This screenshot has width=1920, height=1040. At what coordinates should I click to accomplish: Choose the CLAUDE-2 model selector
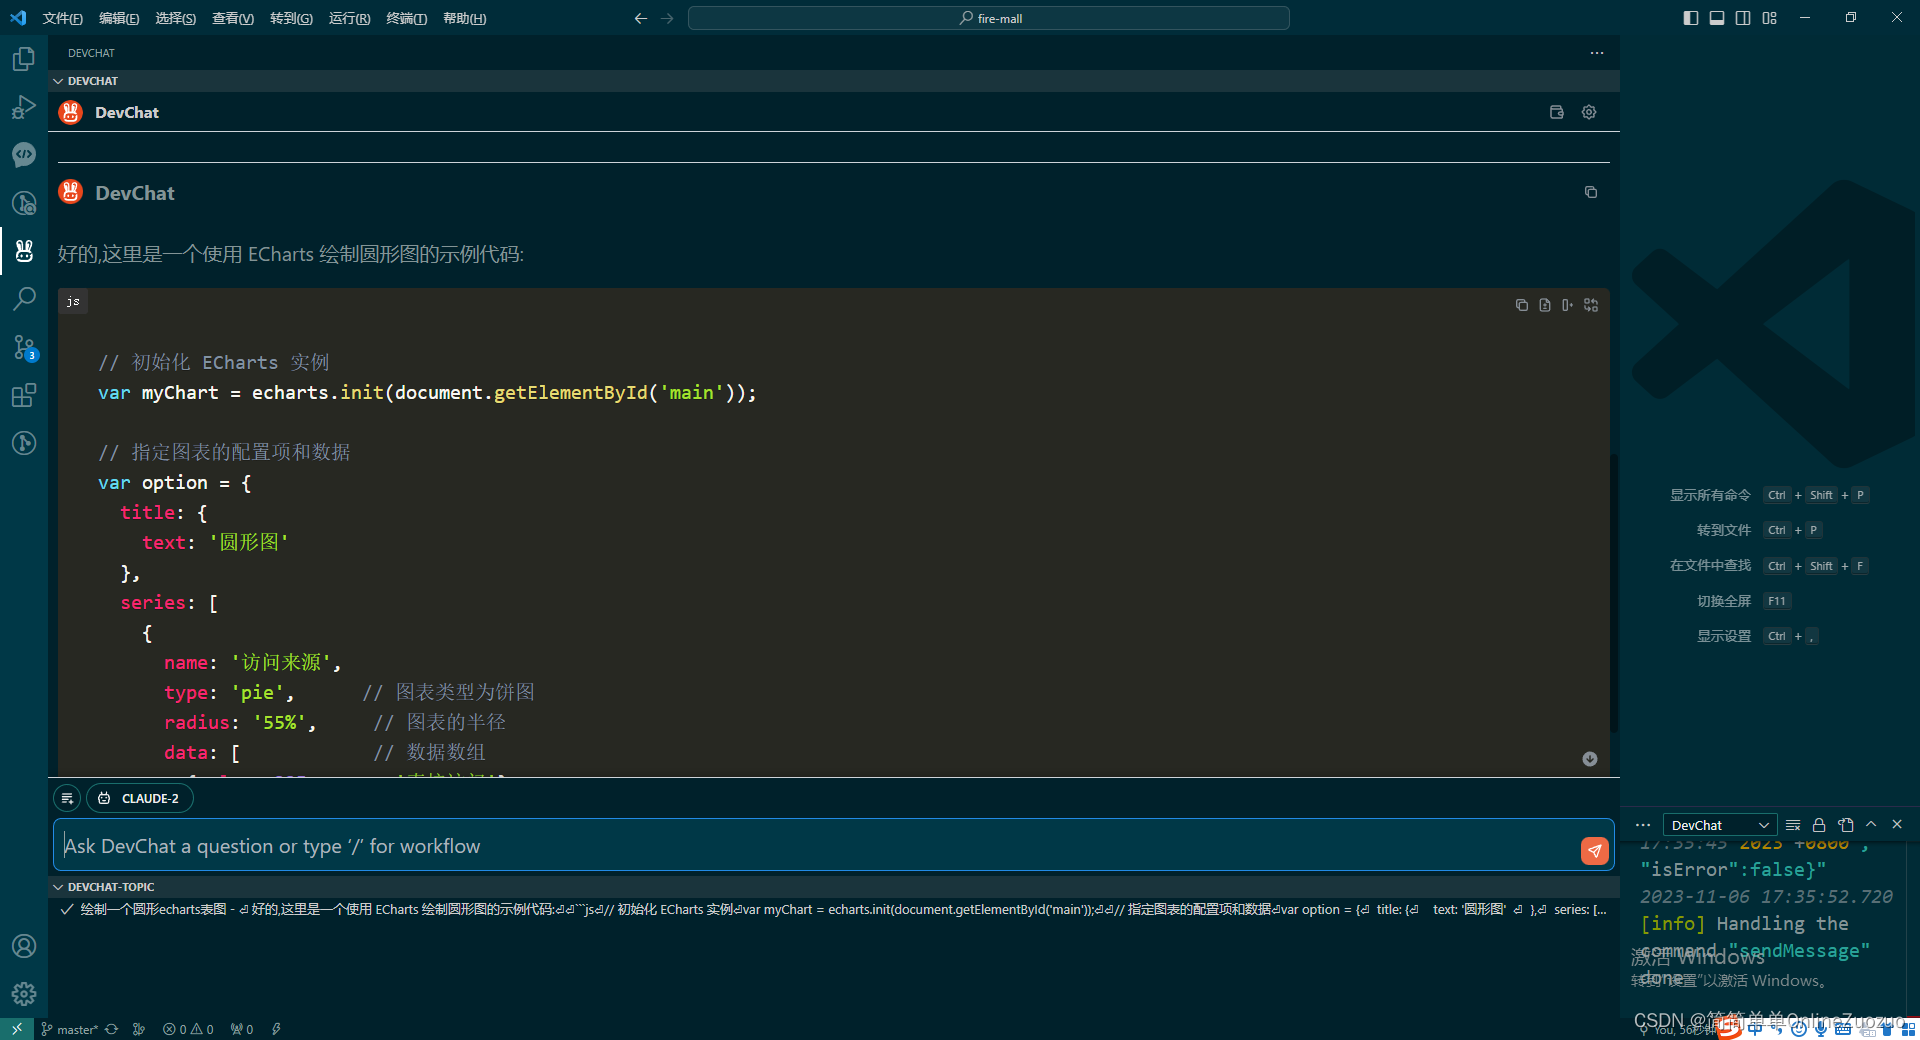pos(140,798)
